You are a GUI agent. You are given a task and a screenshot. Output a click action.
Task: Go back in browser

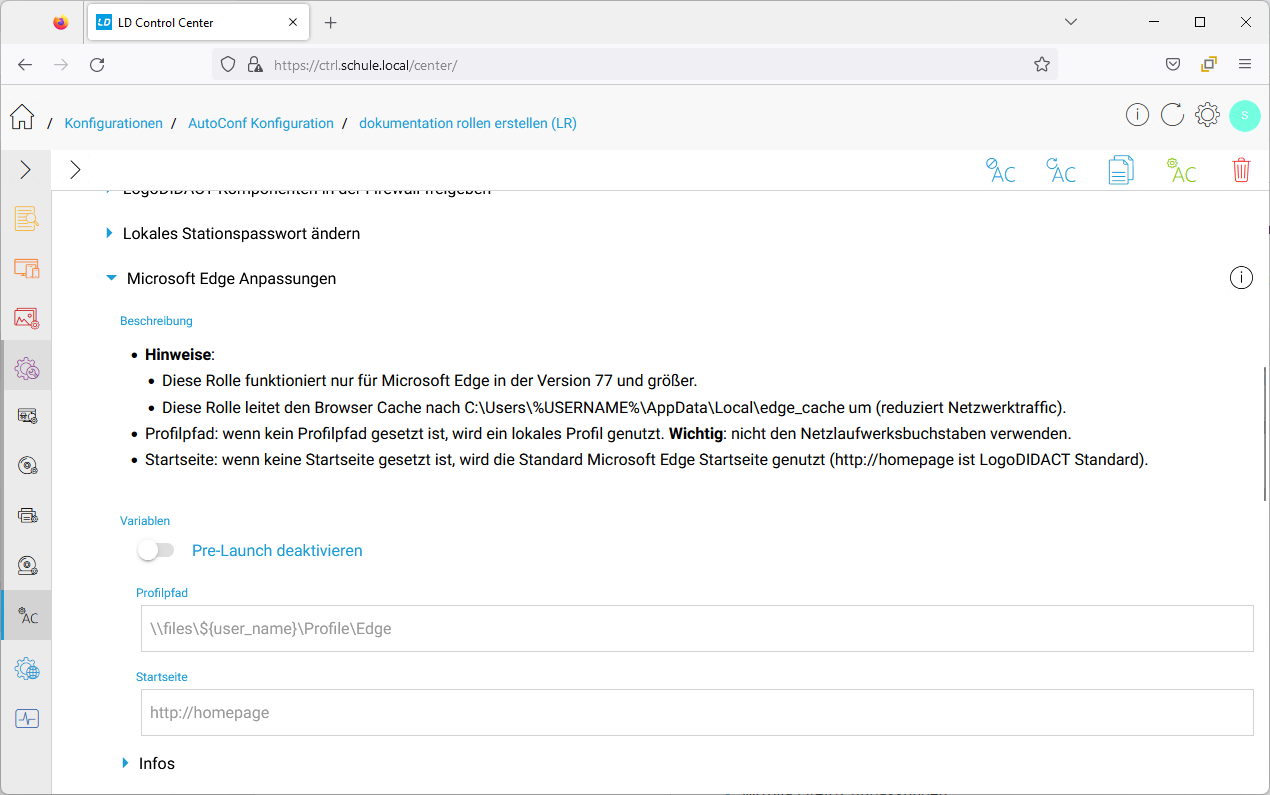click(x=25, y=64)
